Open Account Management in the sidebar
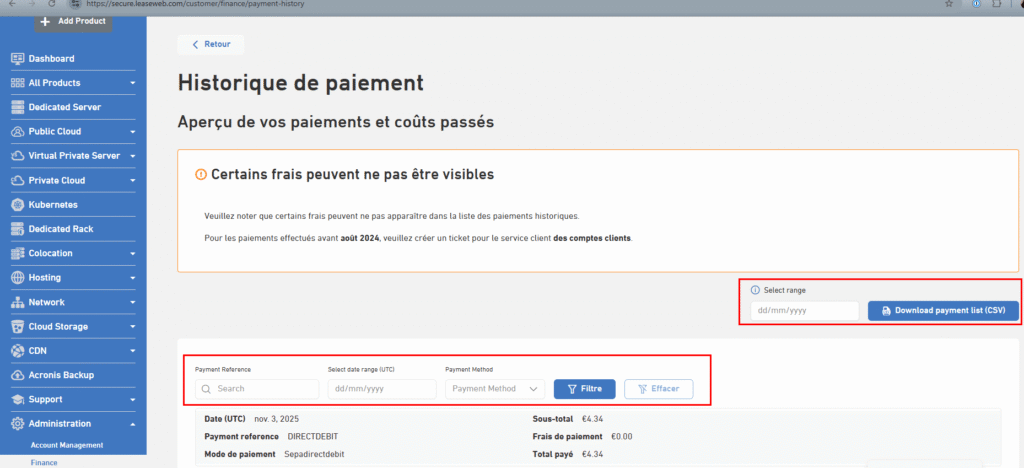 click(x=66, y=445)
